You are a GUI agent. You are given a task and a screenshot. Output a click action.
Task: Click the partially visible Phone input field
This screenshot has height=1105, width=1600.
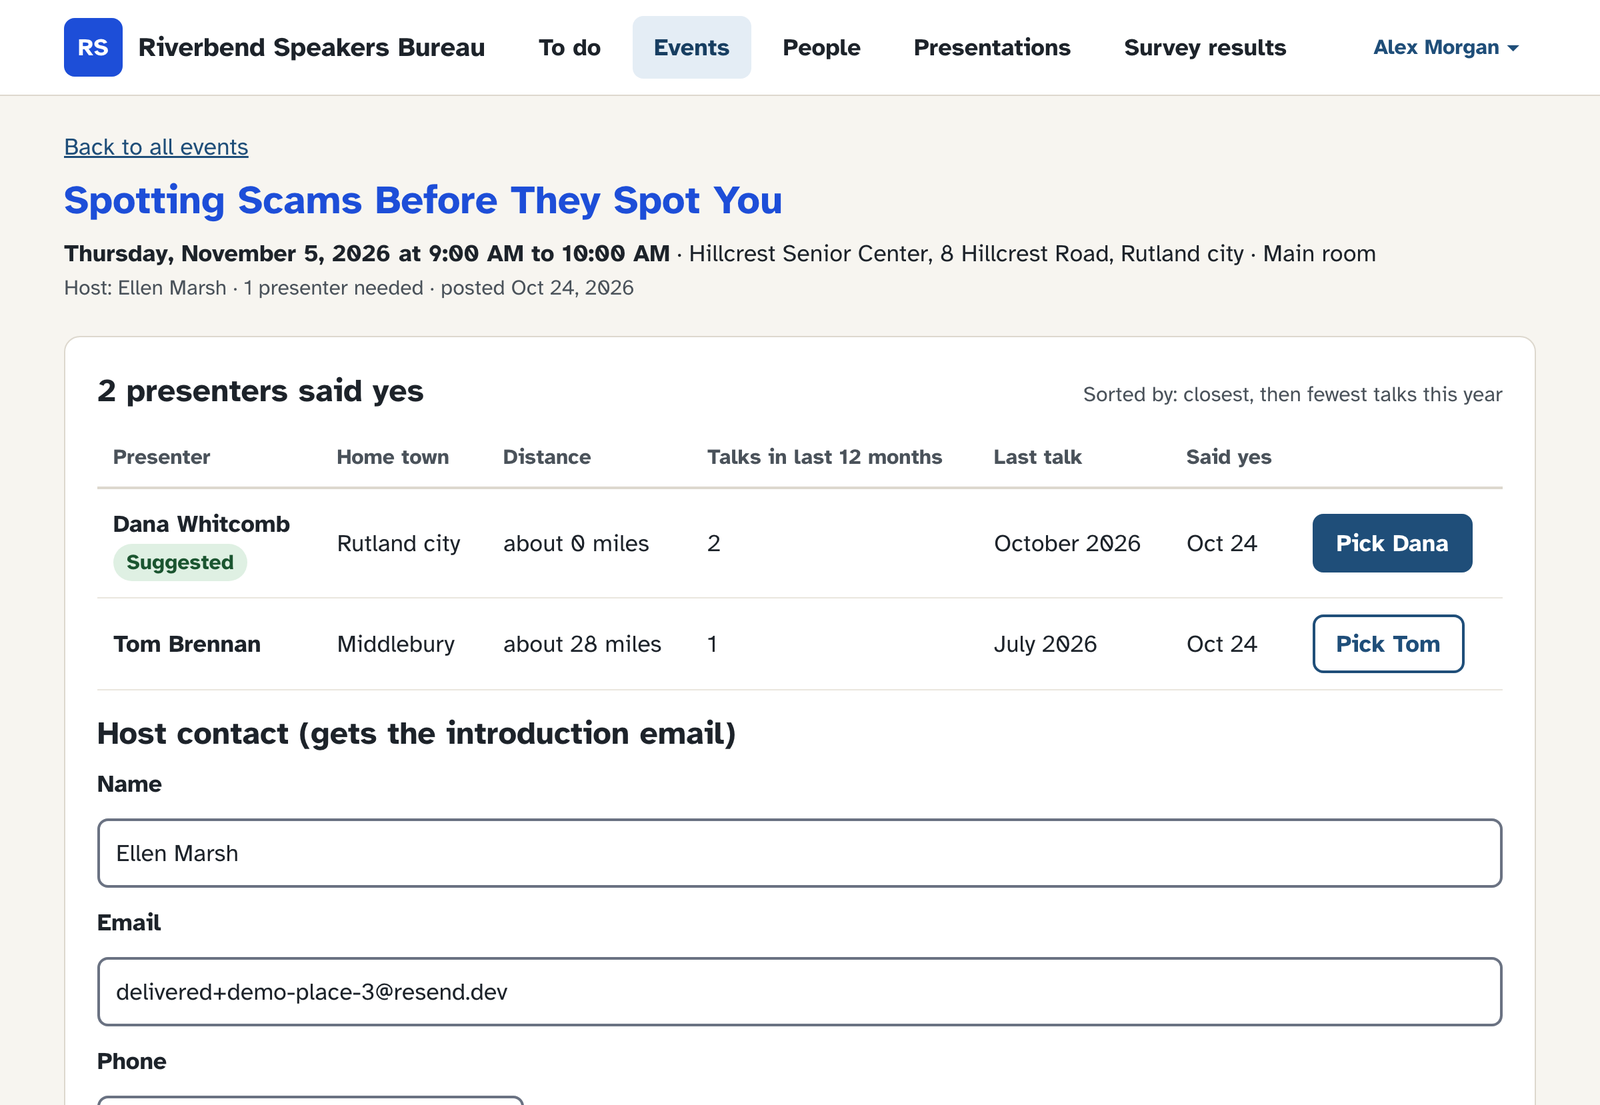coord(311,1100)
